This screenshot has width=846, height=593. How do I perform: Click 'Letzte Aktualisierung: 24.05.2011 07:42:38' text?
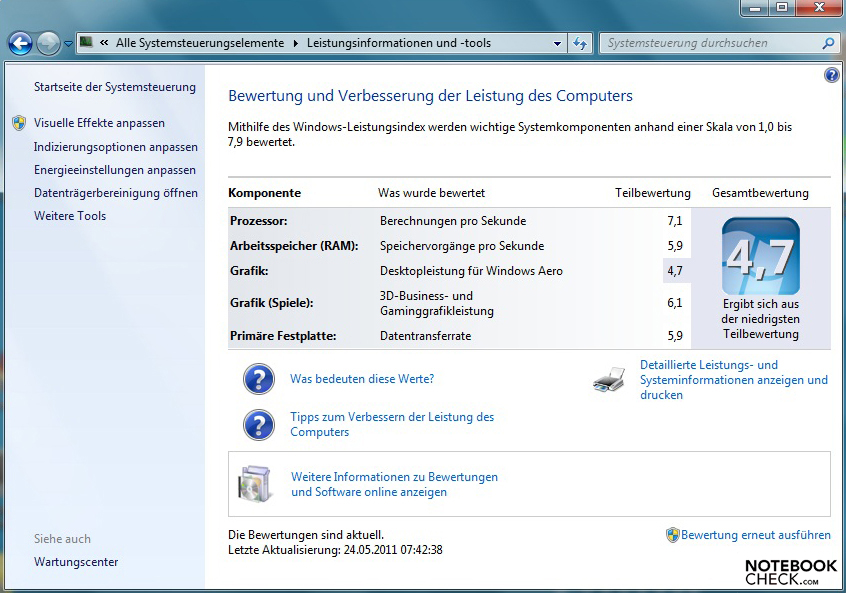(335, 550)
